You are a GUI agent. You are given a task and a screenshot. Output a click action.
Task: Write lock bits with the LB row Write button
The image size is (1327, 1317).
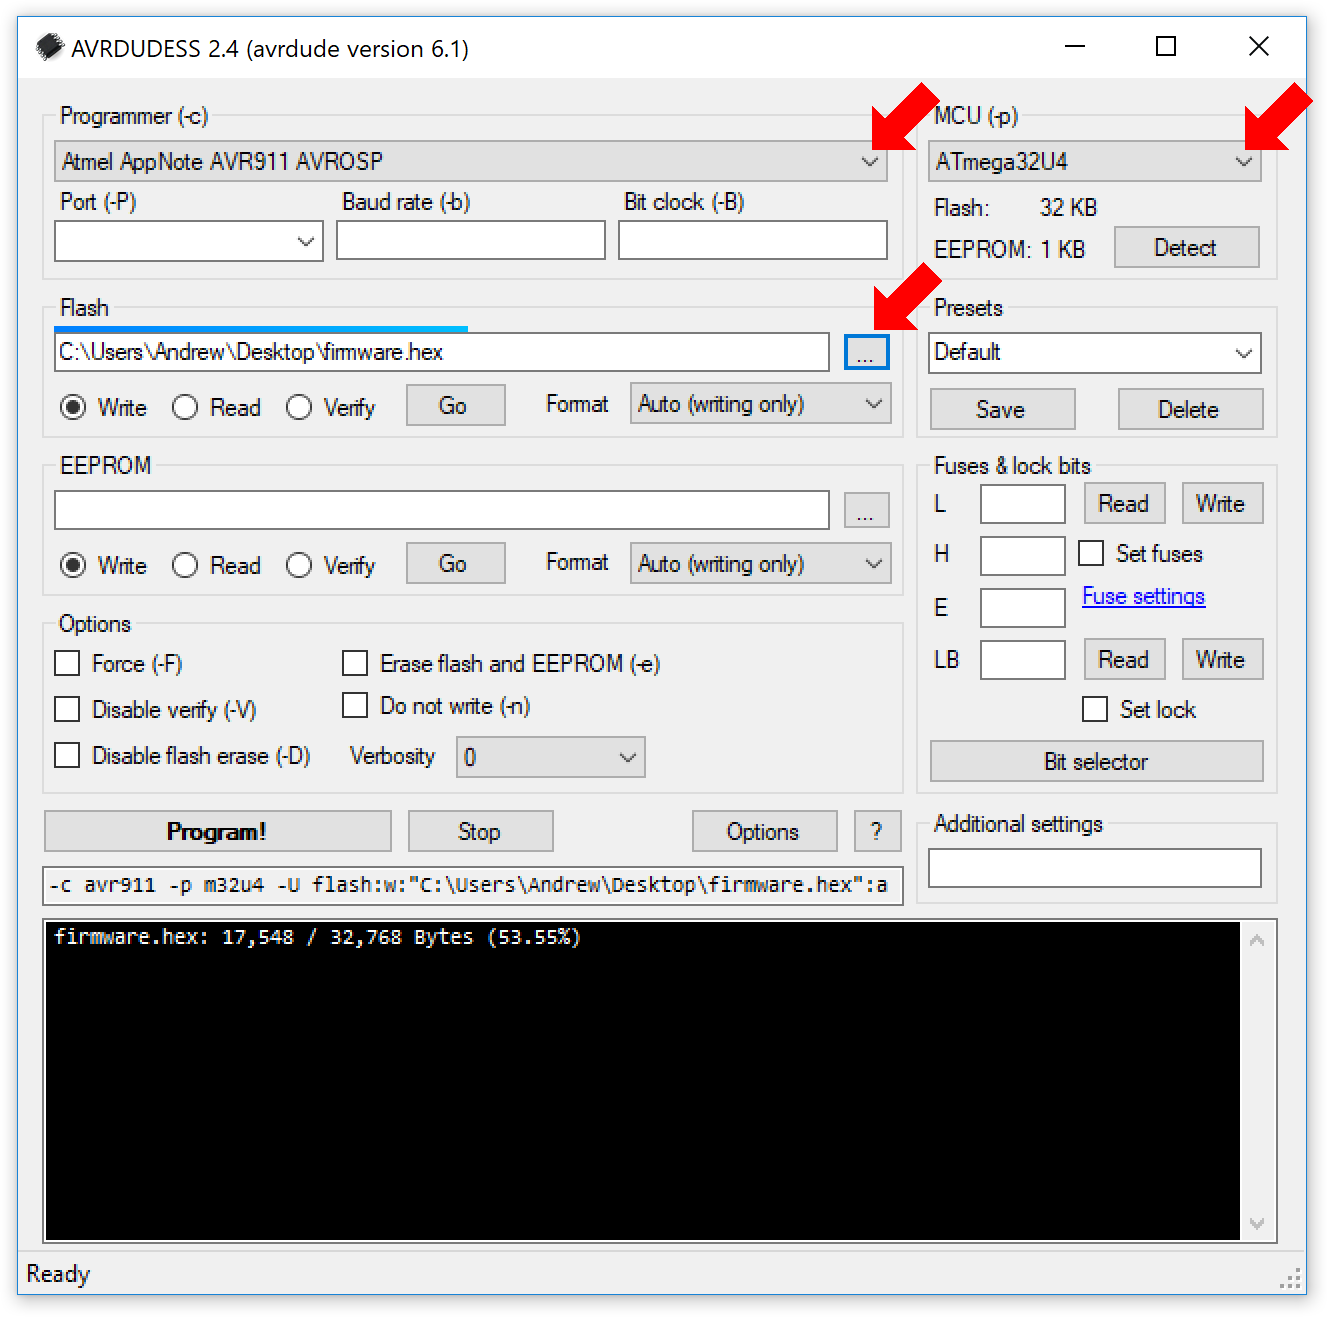click(1222, 659)
